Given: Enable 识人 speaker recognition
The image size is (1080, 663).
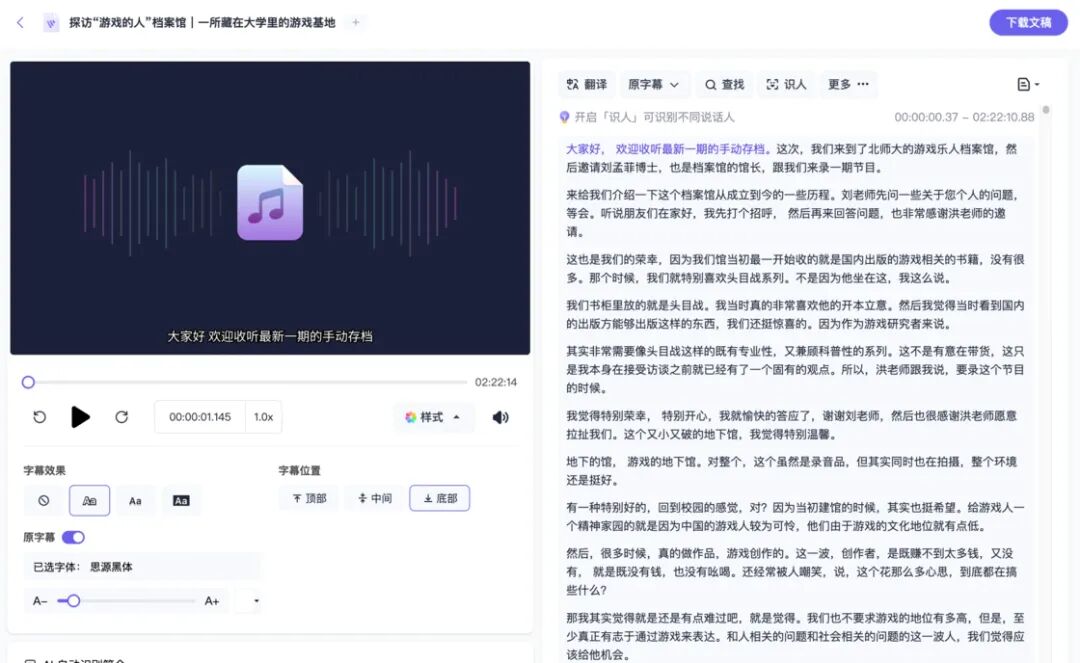Looking at the screenshot, I should tap(786, 84).
